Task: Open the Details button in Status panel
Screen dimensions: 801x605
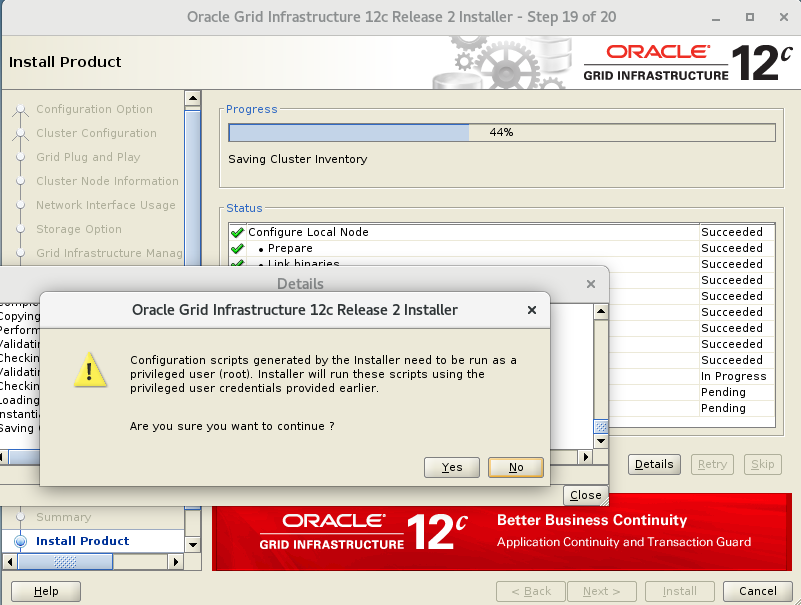Action: 654,464
